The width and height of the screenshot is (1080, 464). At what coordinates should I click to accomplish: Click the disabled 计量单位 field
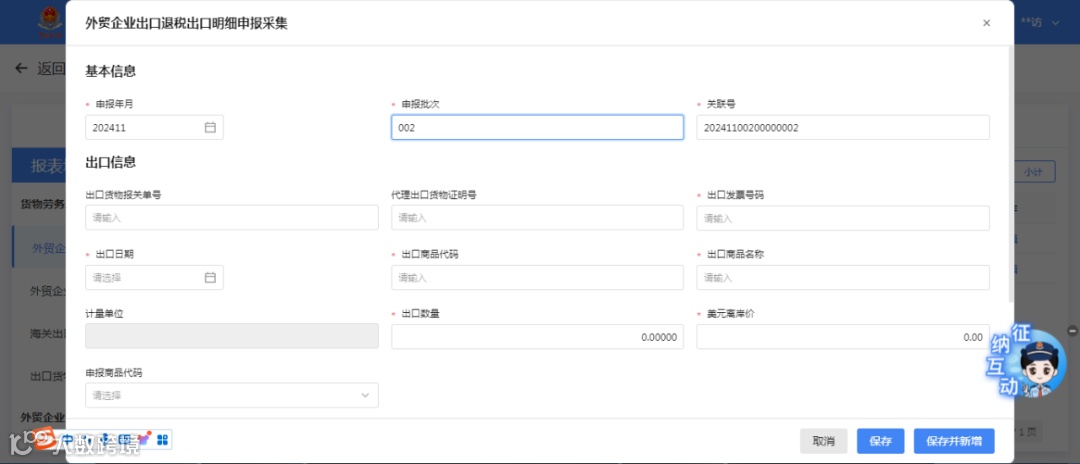(x=231, y=337)
